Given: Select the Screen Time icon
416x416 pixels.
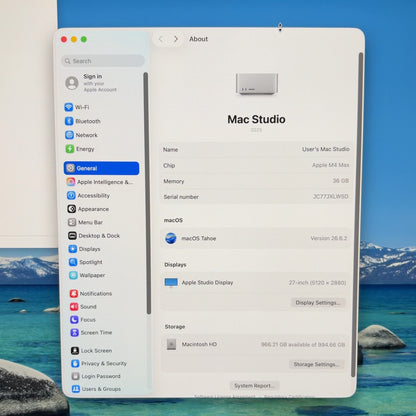Looking at the screenshot, I should (74, 332).
